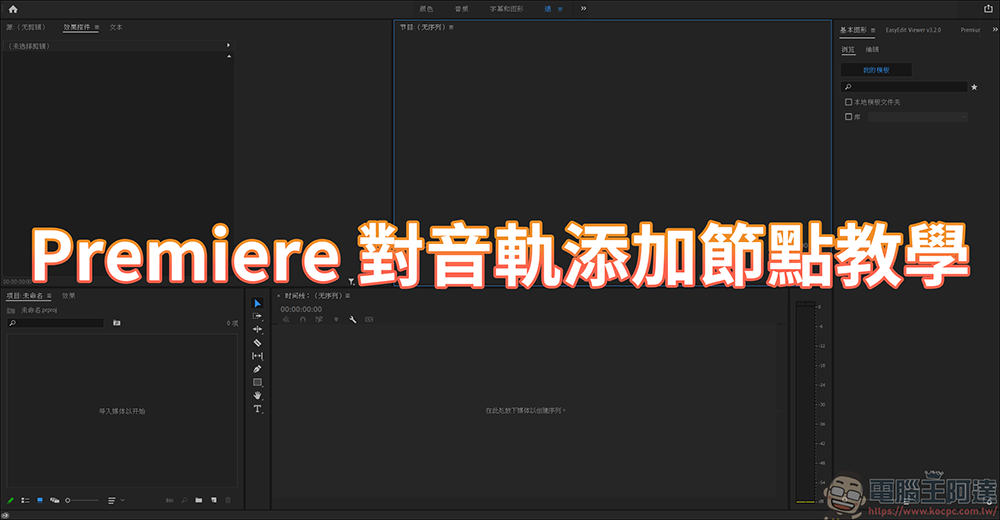Enable the library checkbox
Screen dimensions: 1000x520
click(848, 117)
